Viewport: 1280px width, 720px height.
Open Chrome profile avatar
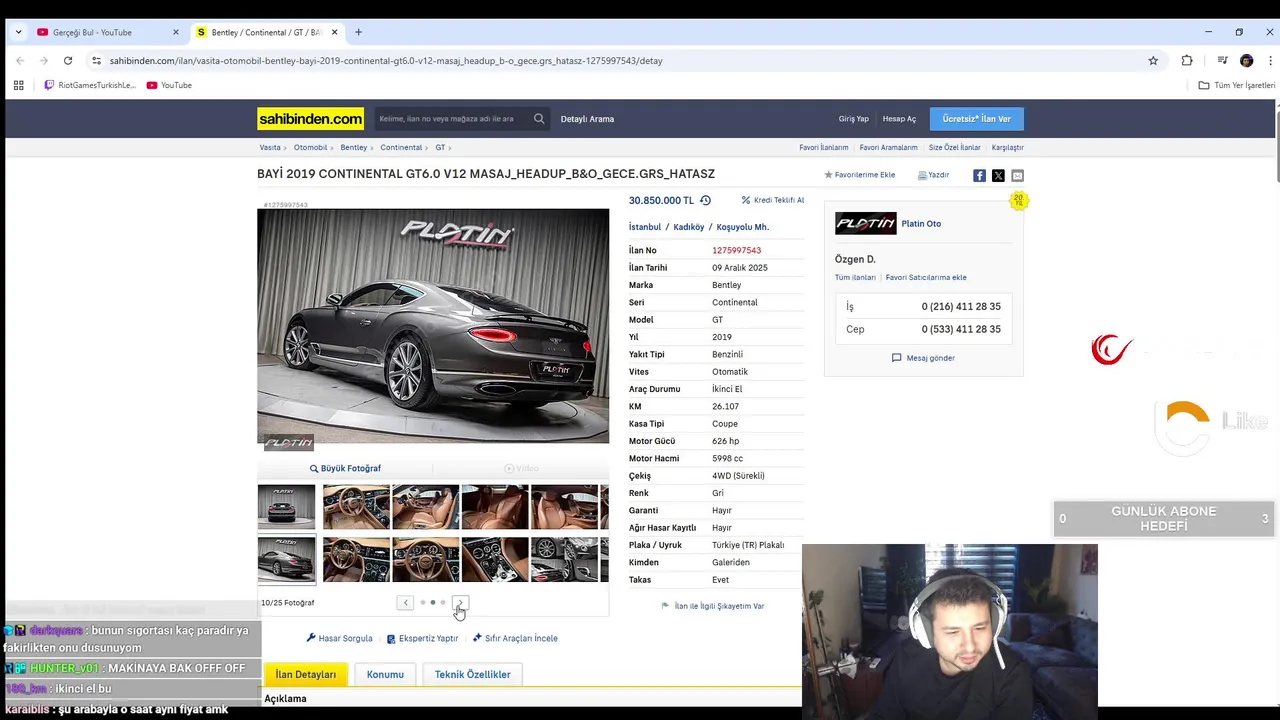(1246, 60)
